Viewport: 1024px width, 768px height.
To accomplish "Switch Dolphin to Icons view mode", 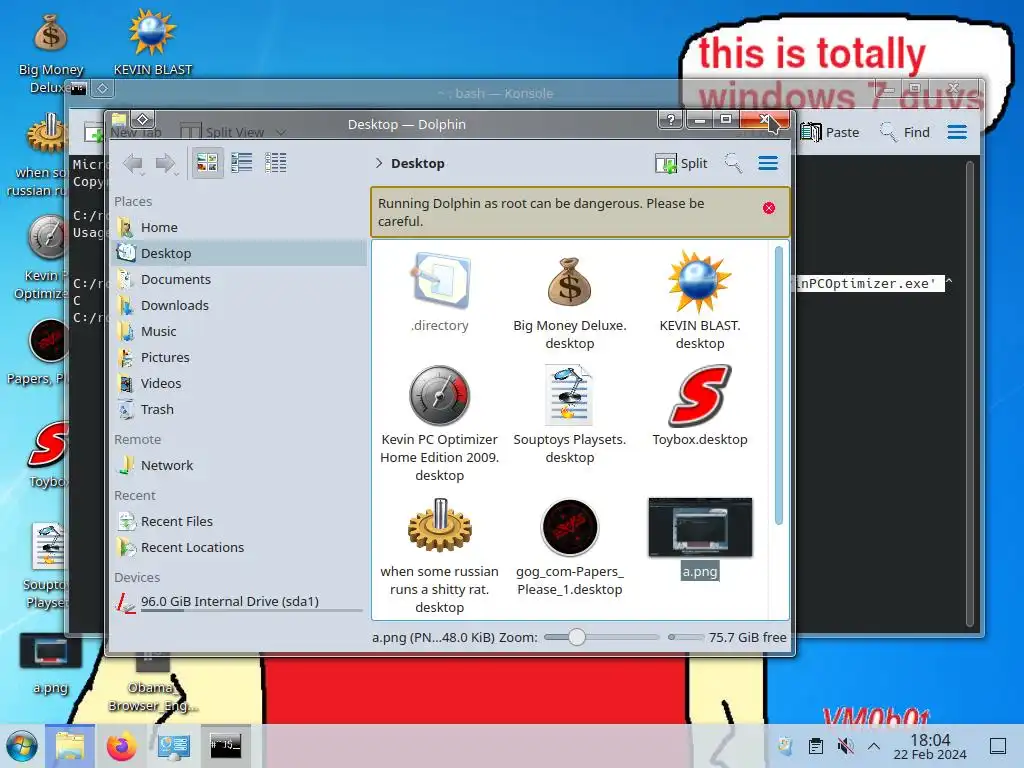I will click(x=207, y=163).
